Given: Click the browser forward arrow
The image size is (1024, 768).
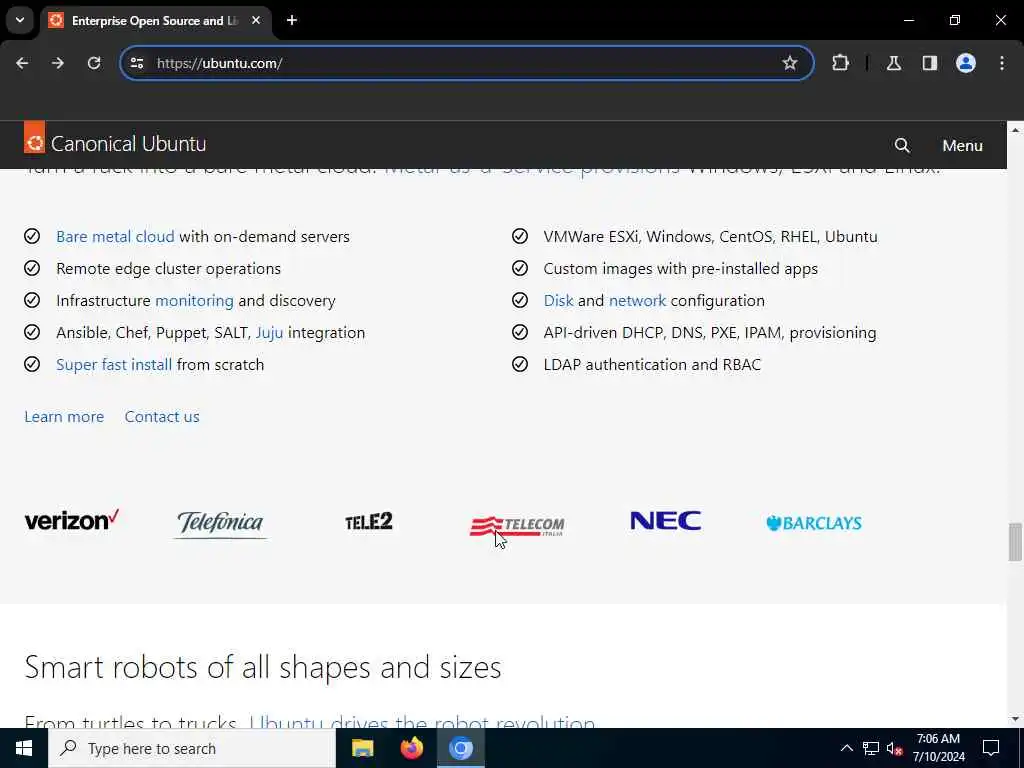Looking at the screenshot, I should tap(58, 63).
